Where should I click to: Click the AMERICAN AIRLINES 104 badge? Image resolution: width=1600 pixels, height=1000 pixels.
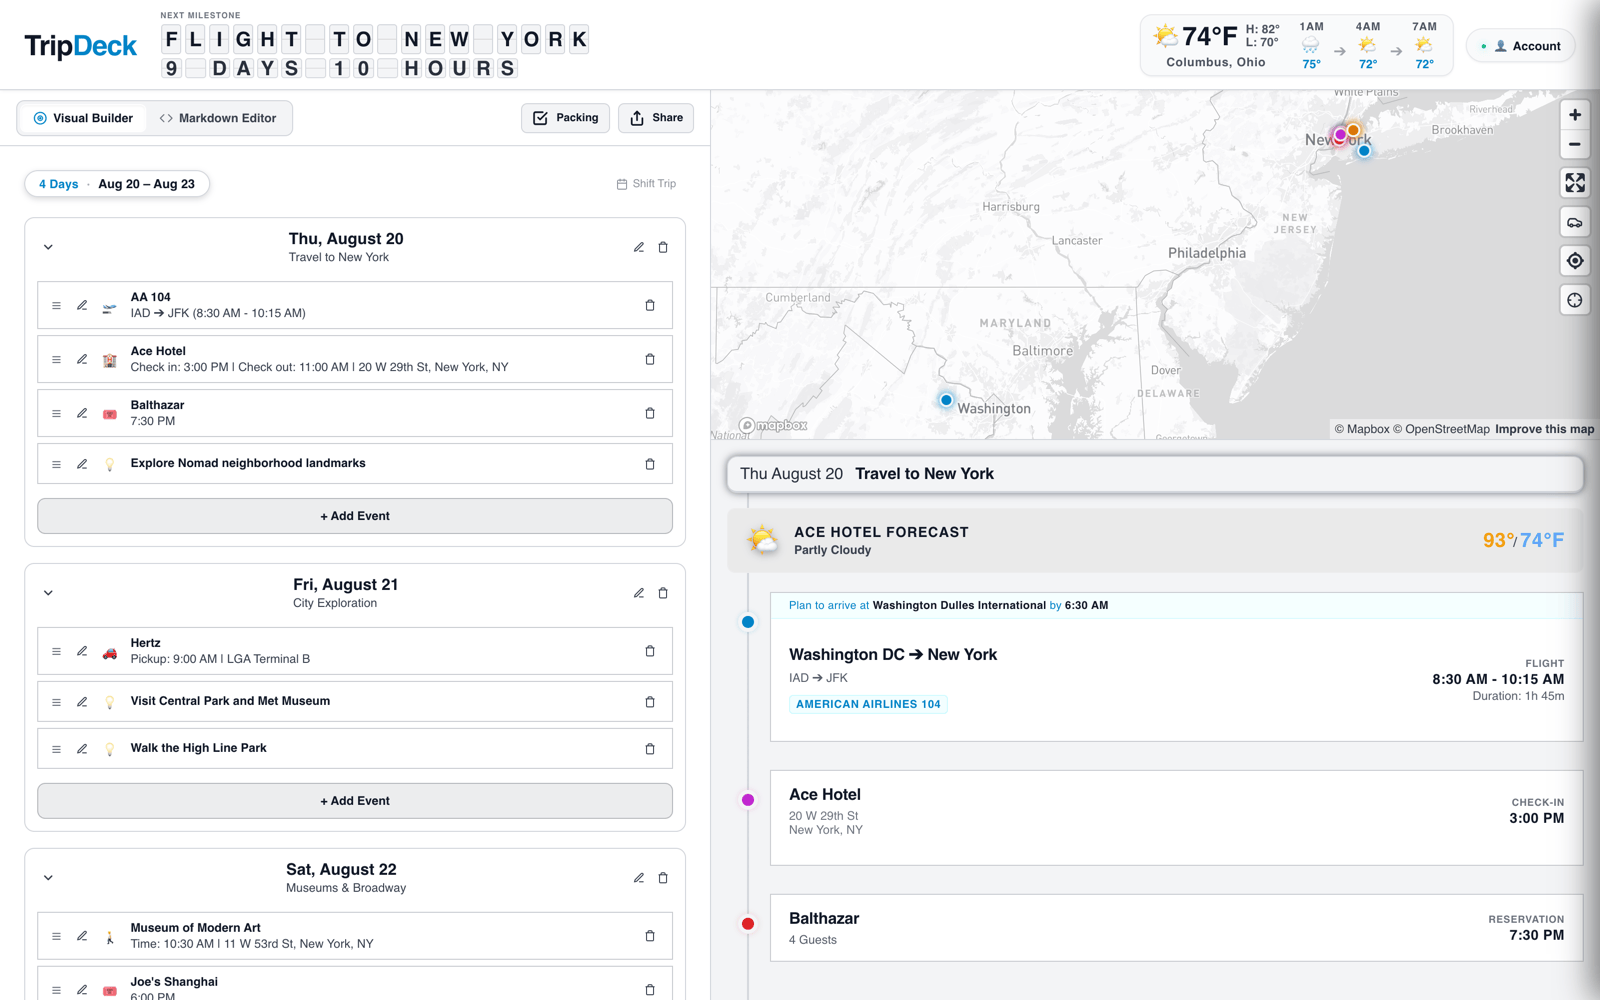(868, 704)
